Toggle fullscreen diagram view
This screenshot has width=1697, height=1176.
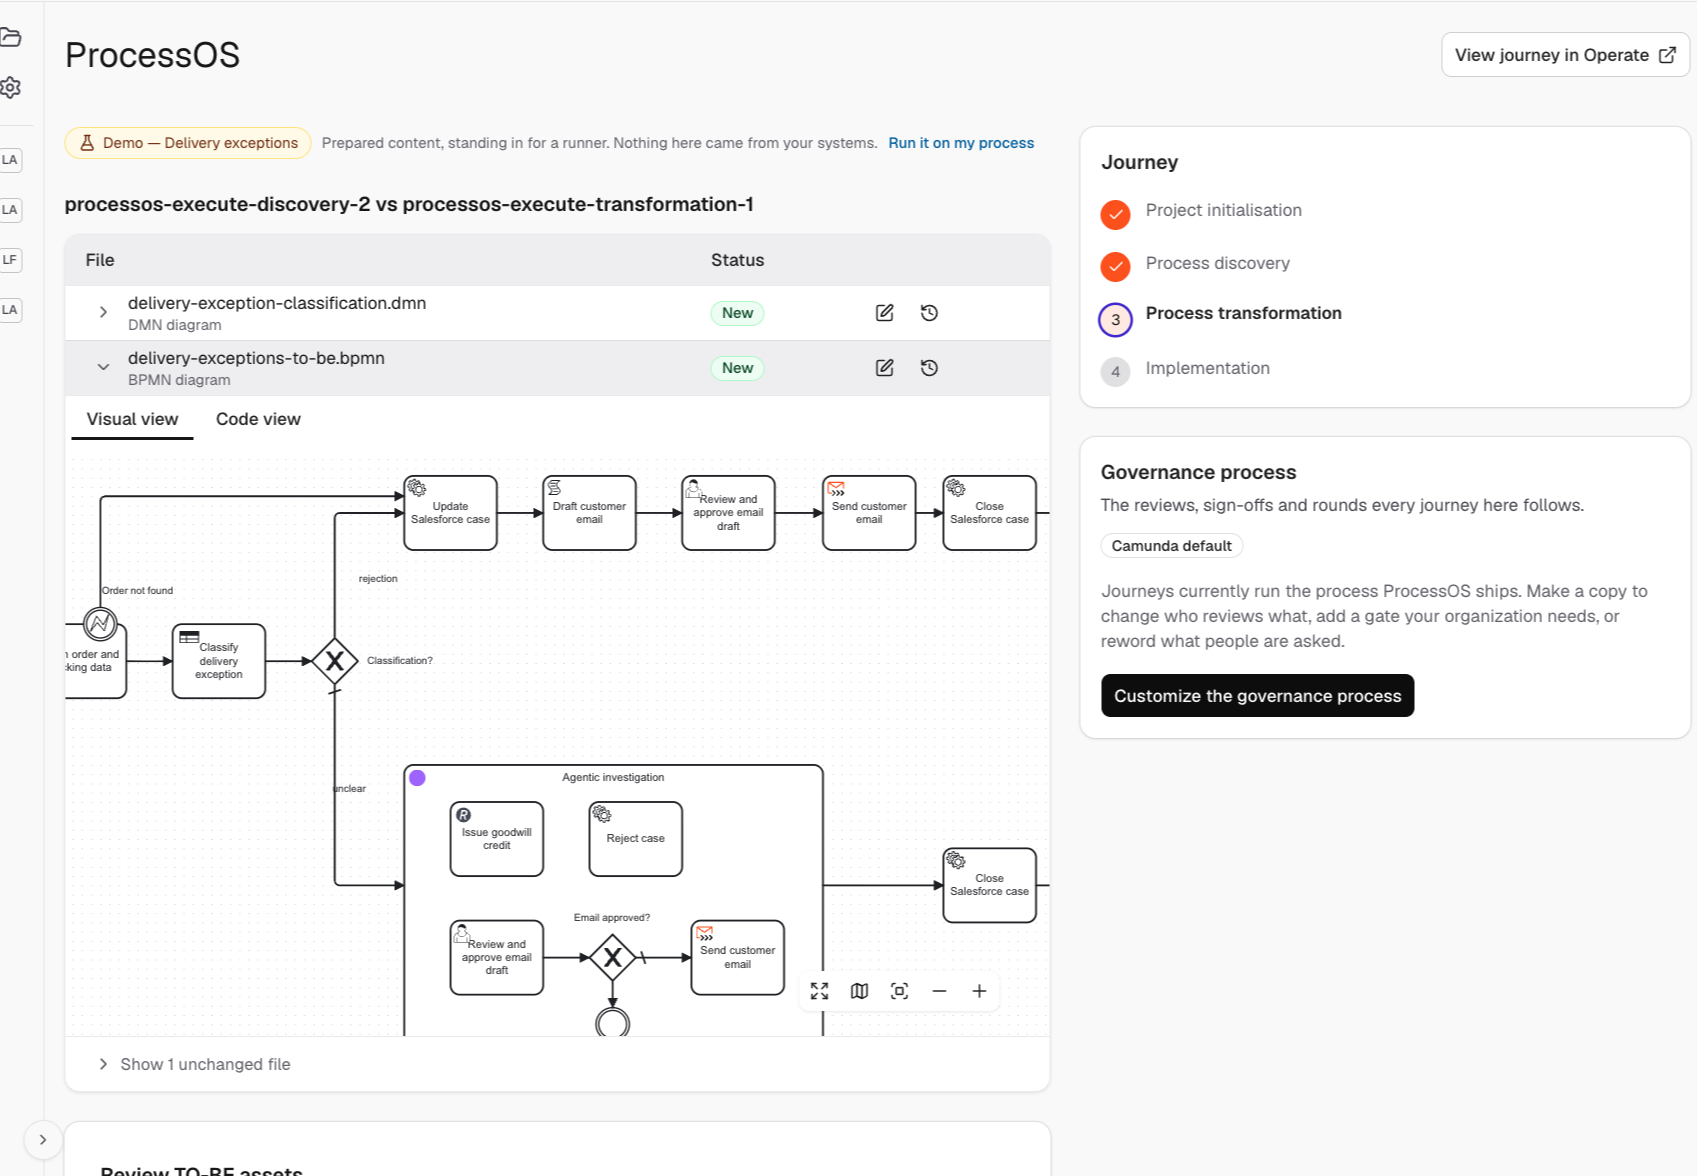[x=819, y=991]
